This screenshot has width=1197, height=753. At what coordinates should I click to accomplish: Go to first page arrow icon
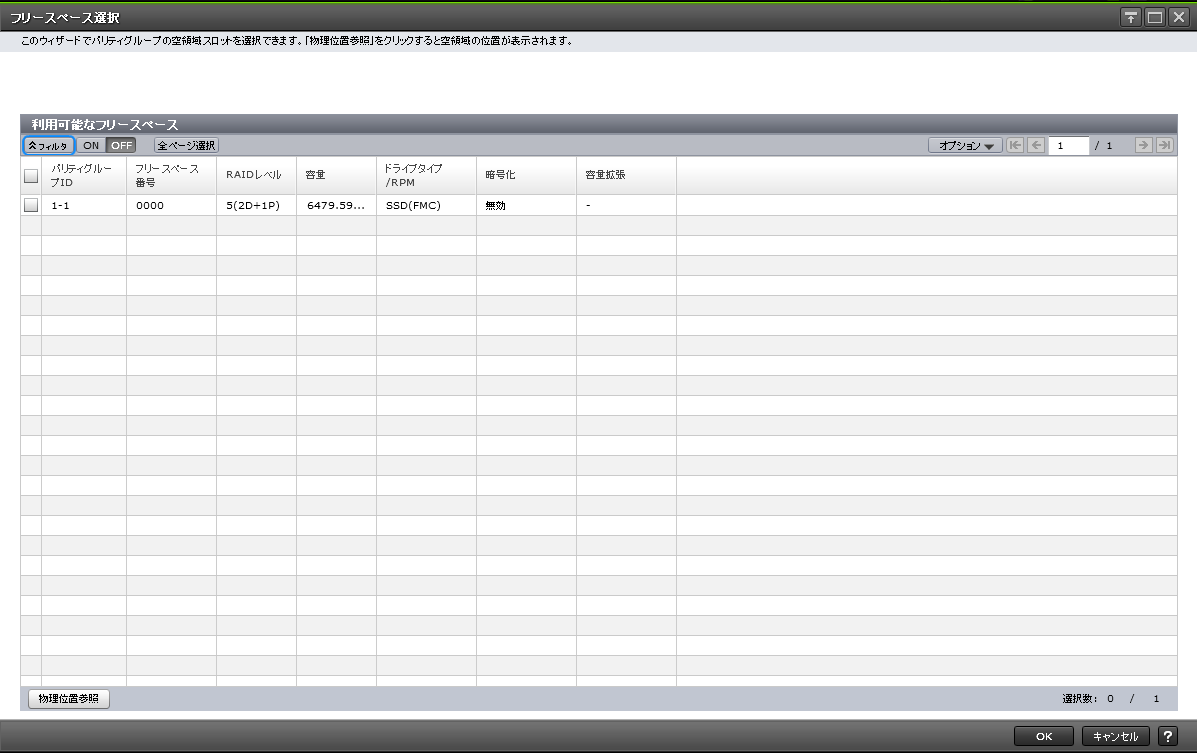1015,145
